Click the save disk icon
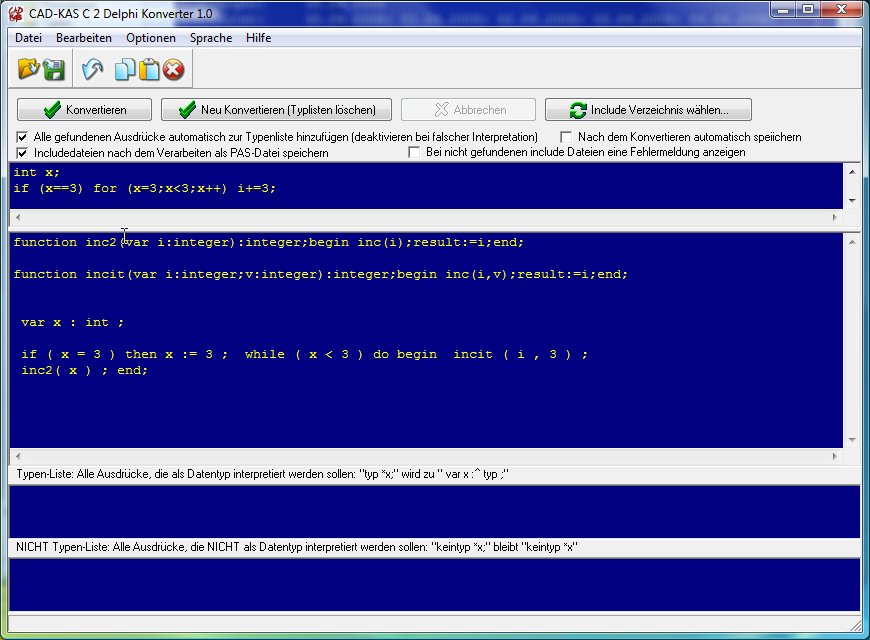This screenshot has height=640, width=870. (54, 69)
